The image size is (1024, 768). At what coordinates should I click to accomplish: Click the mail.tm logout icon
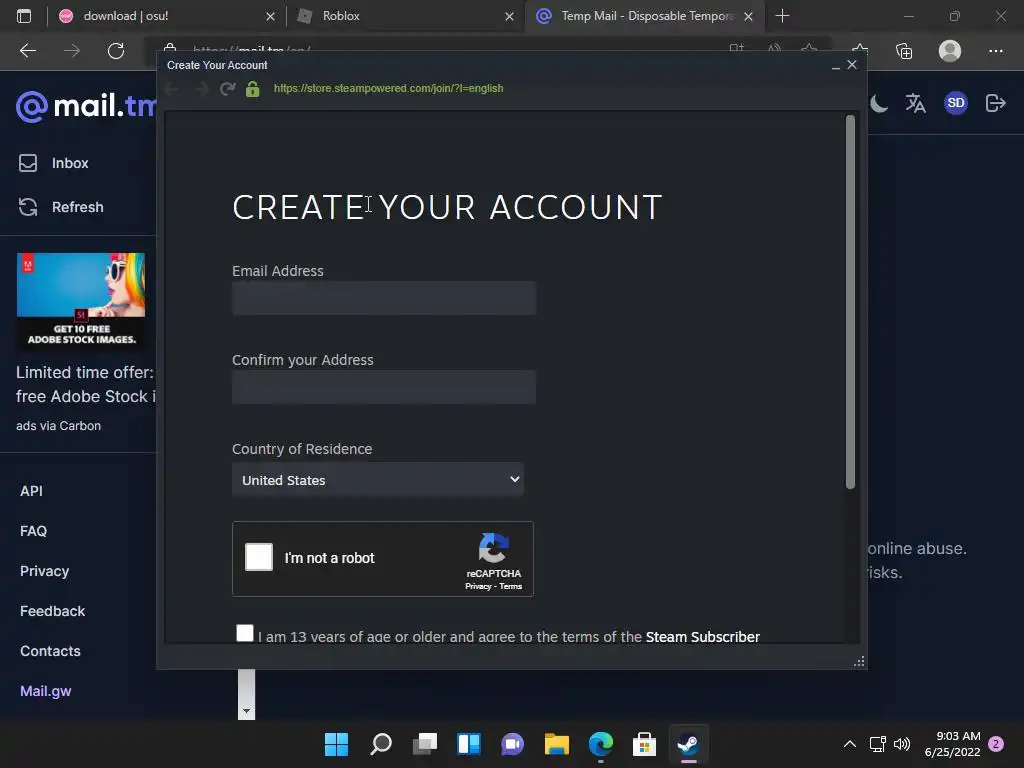pos(995,103)
